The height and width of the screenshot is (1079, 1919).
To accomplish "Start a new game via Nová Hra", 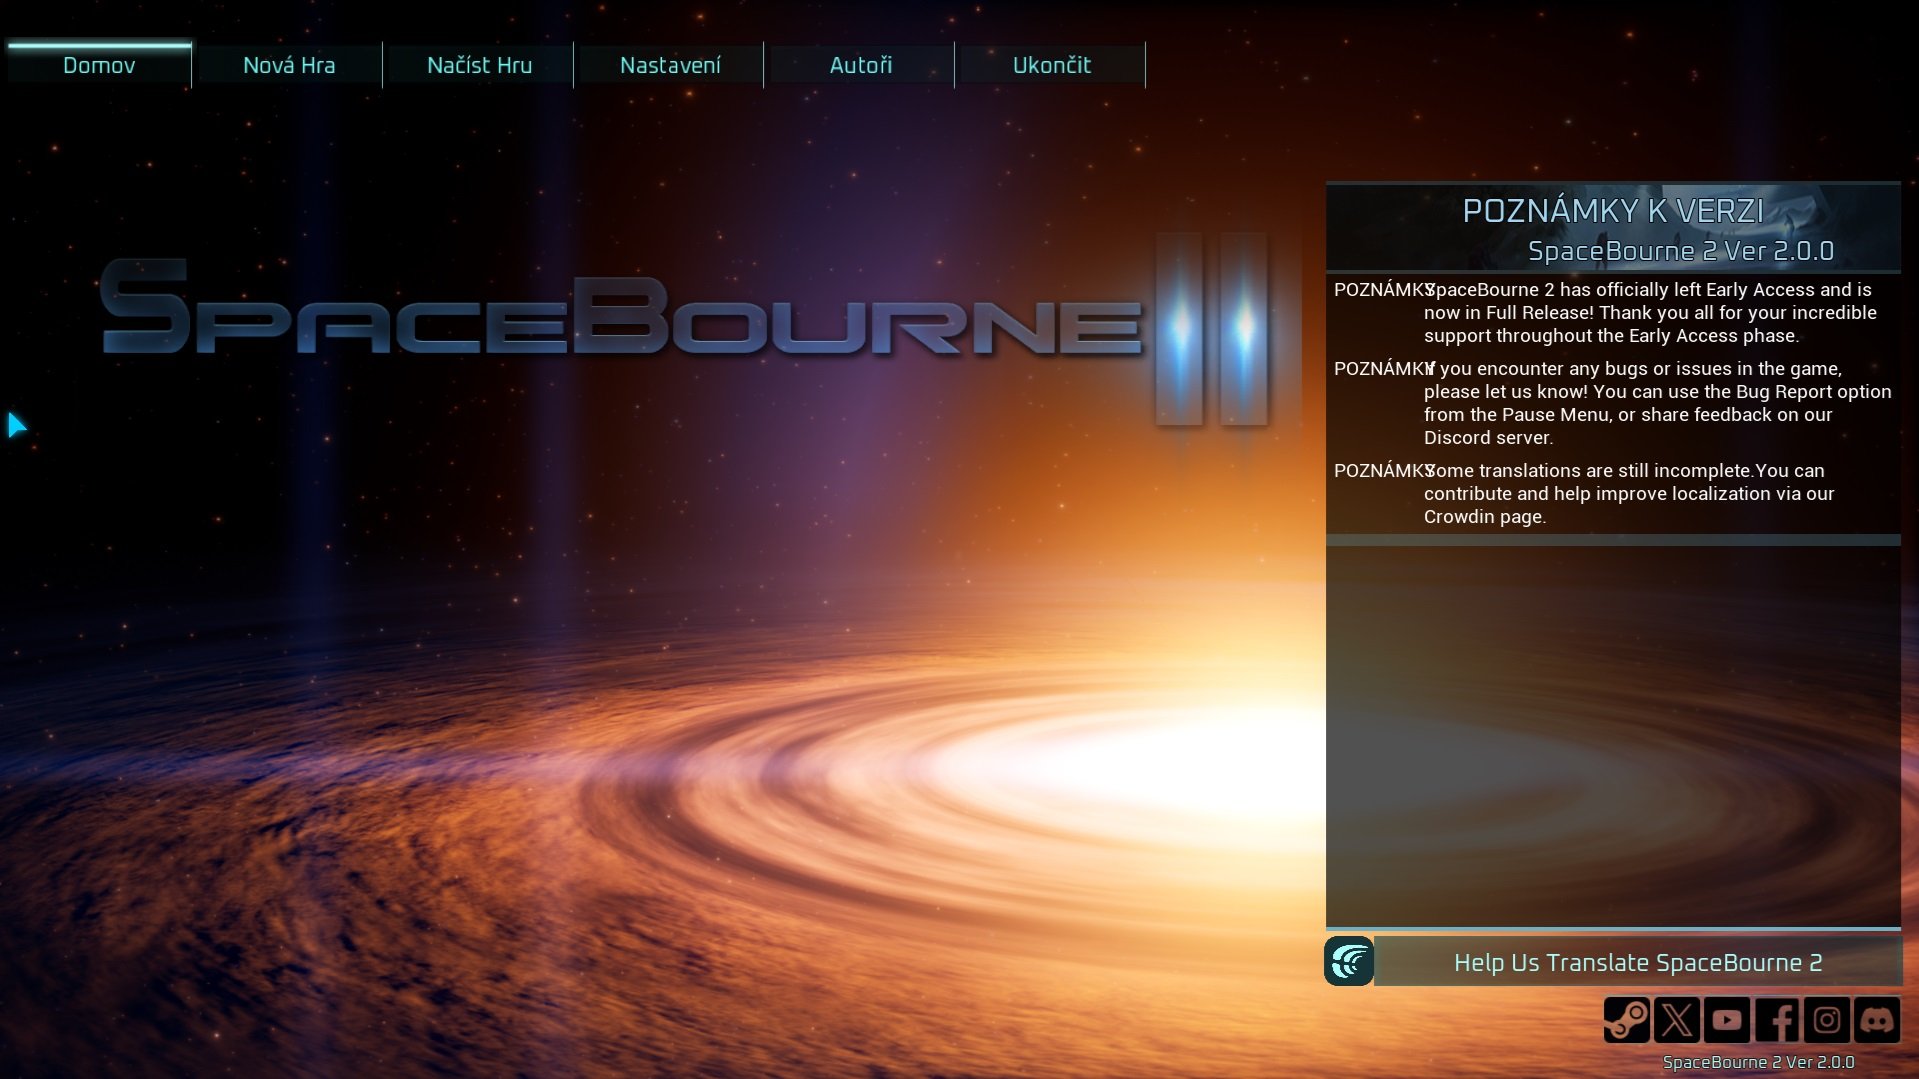I will point(289,65).
